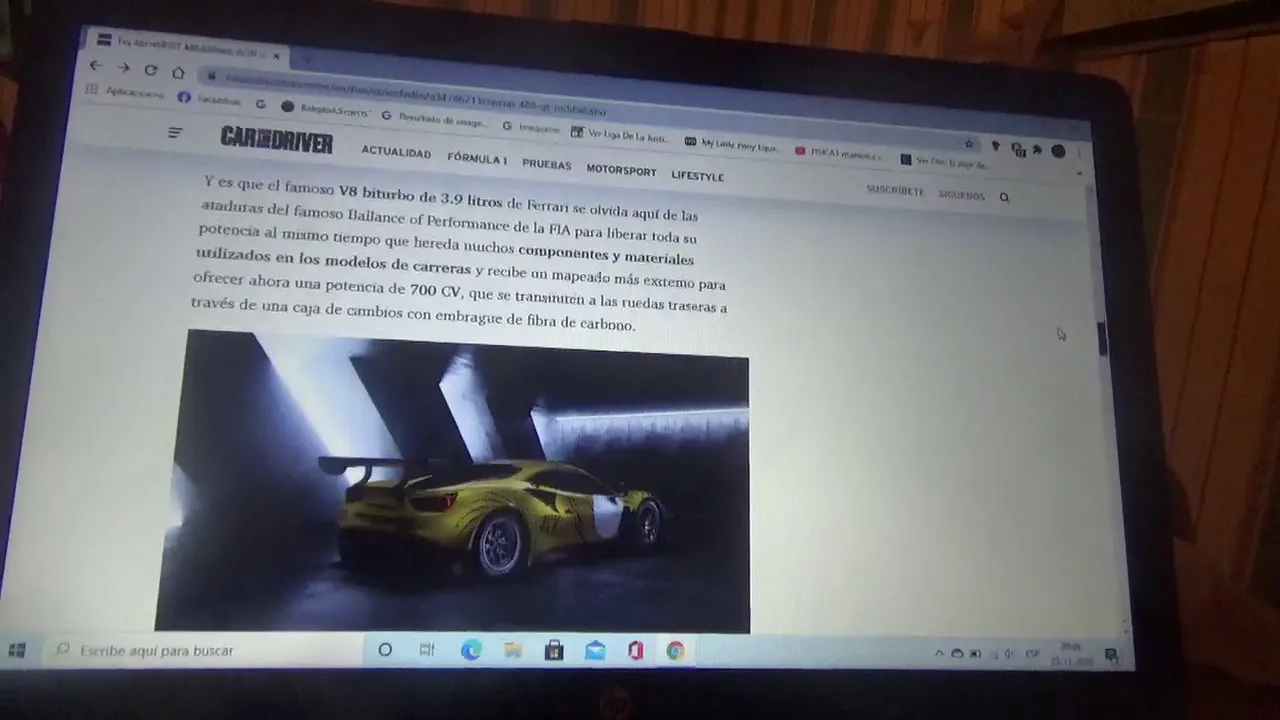1280x720 pixels.
Task: Go back with the browser back arrow
Action: tap(95, 66)
